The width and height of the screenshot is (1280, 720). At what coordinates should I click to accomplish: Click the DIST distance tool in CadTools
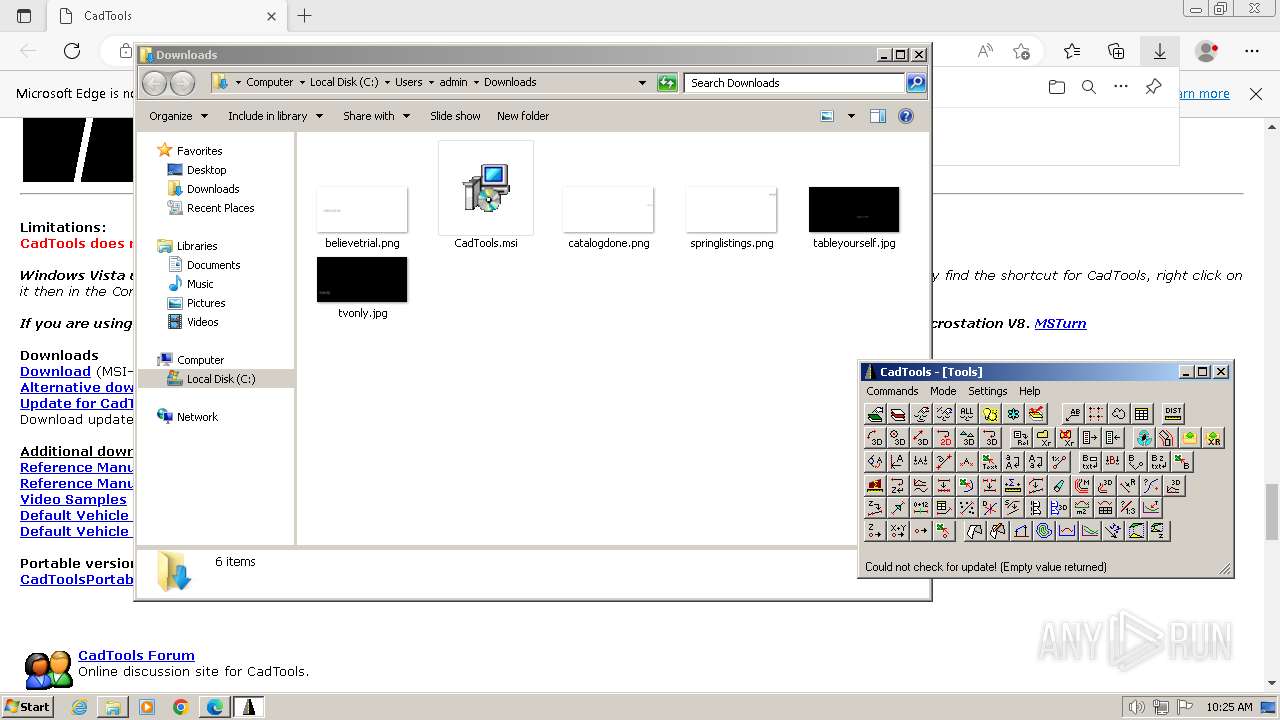coord(1174,413)
